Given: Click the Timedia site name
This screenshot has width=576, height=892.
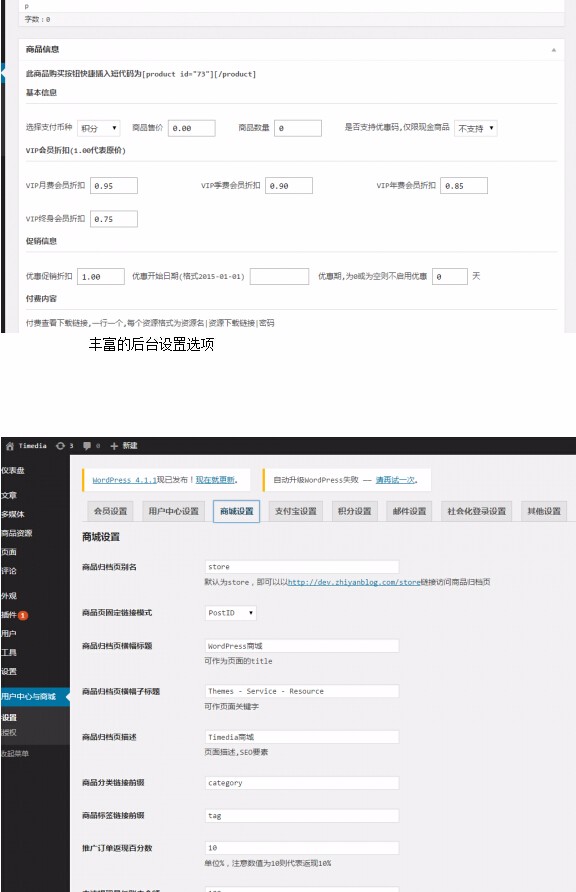Looking at the screenshot, I should [32, 446].
